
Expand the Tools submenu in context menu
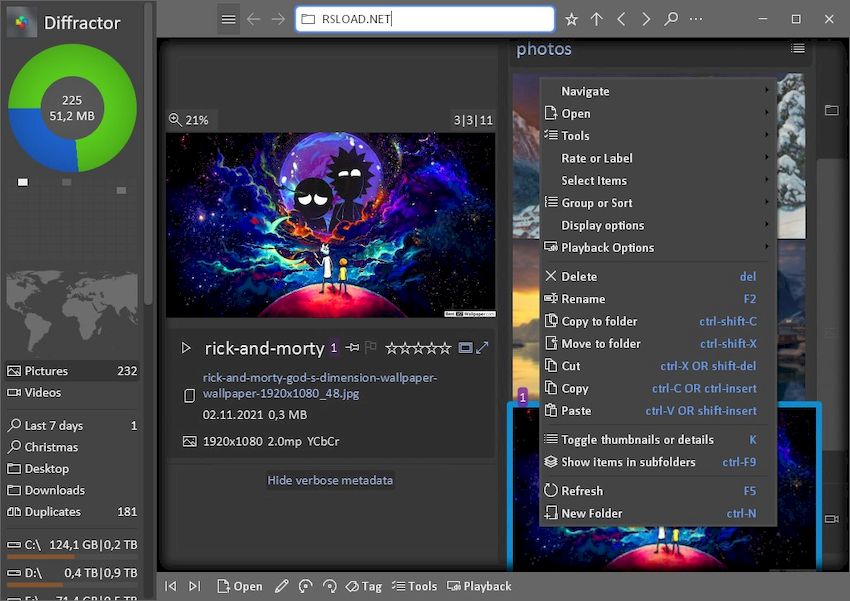pos(658,135)
